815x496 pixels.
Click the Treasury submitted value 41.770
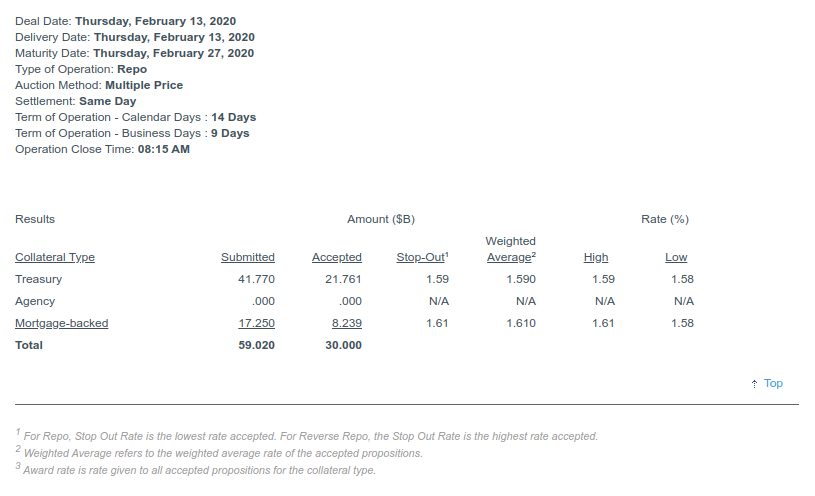click(256, 279)
